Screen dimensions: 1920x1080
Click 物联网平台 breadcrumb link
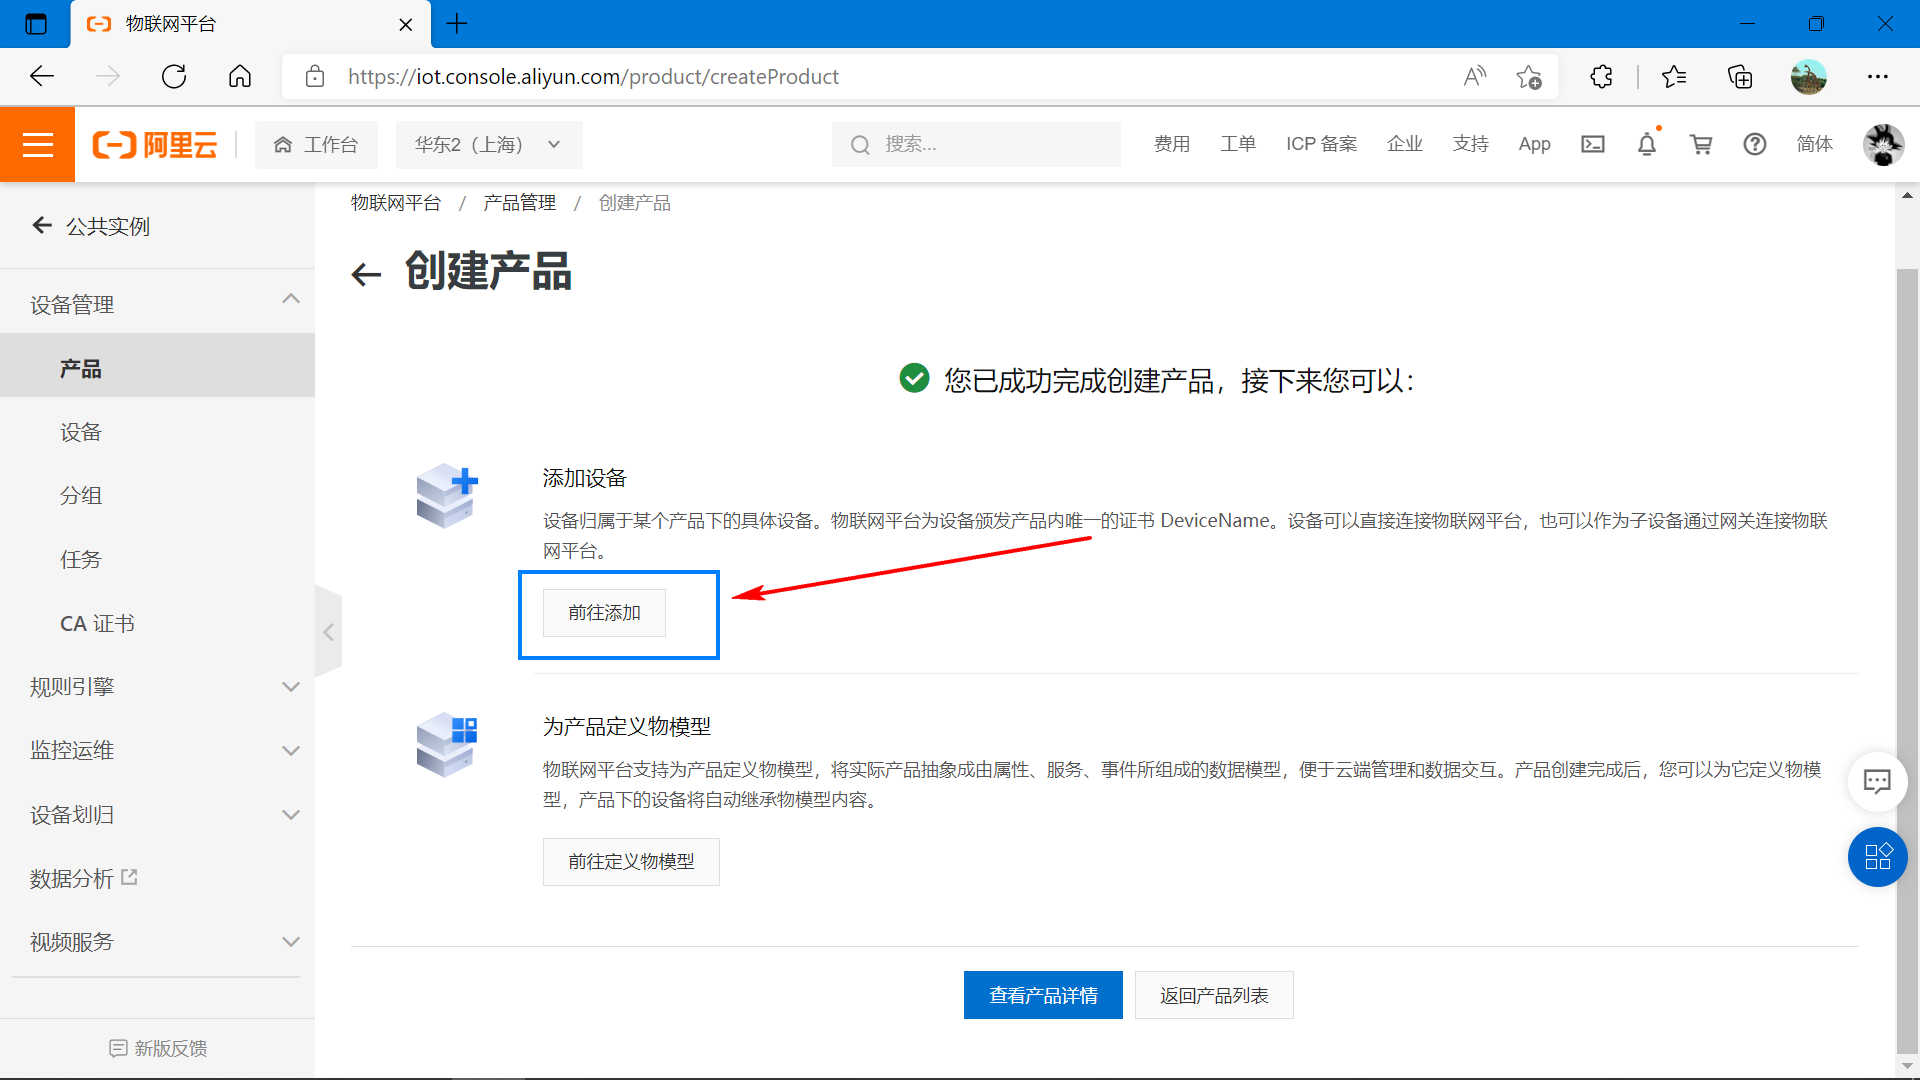coord(396,203)
